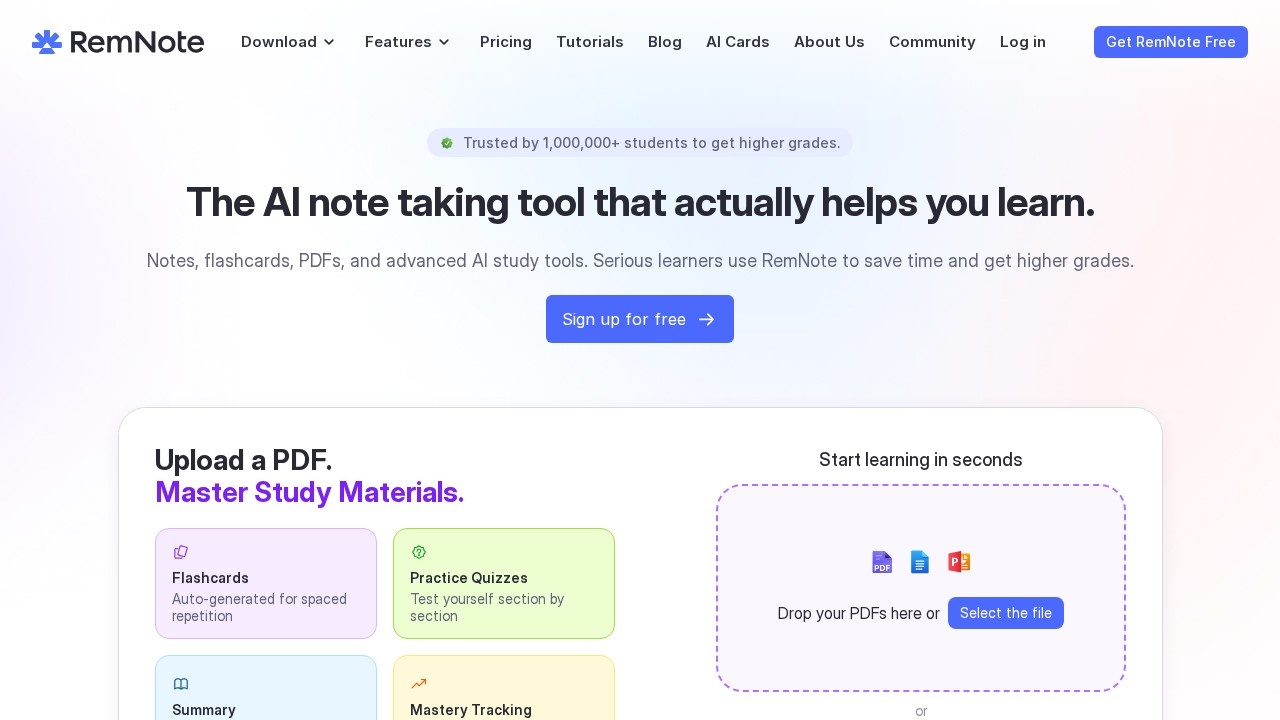The image size is (1280, 720).
Task: Open the Blog link
Action: pos(665,42)
